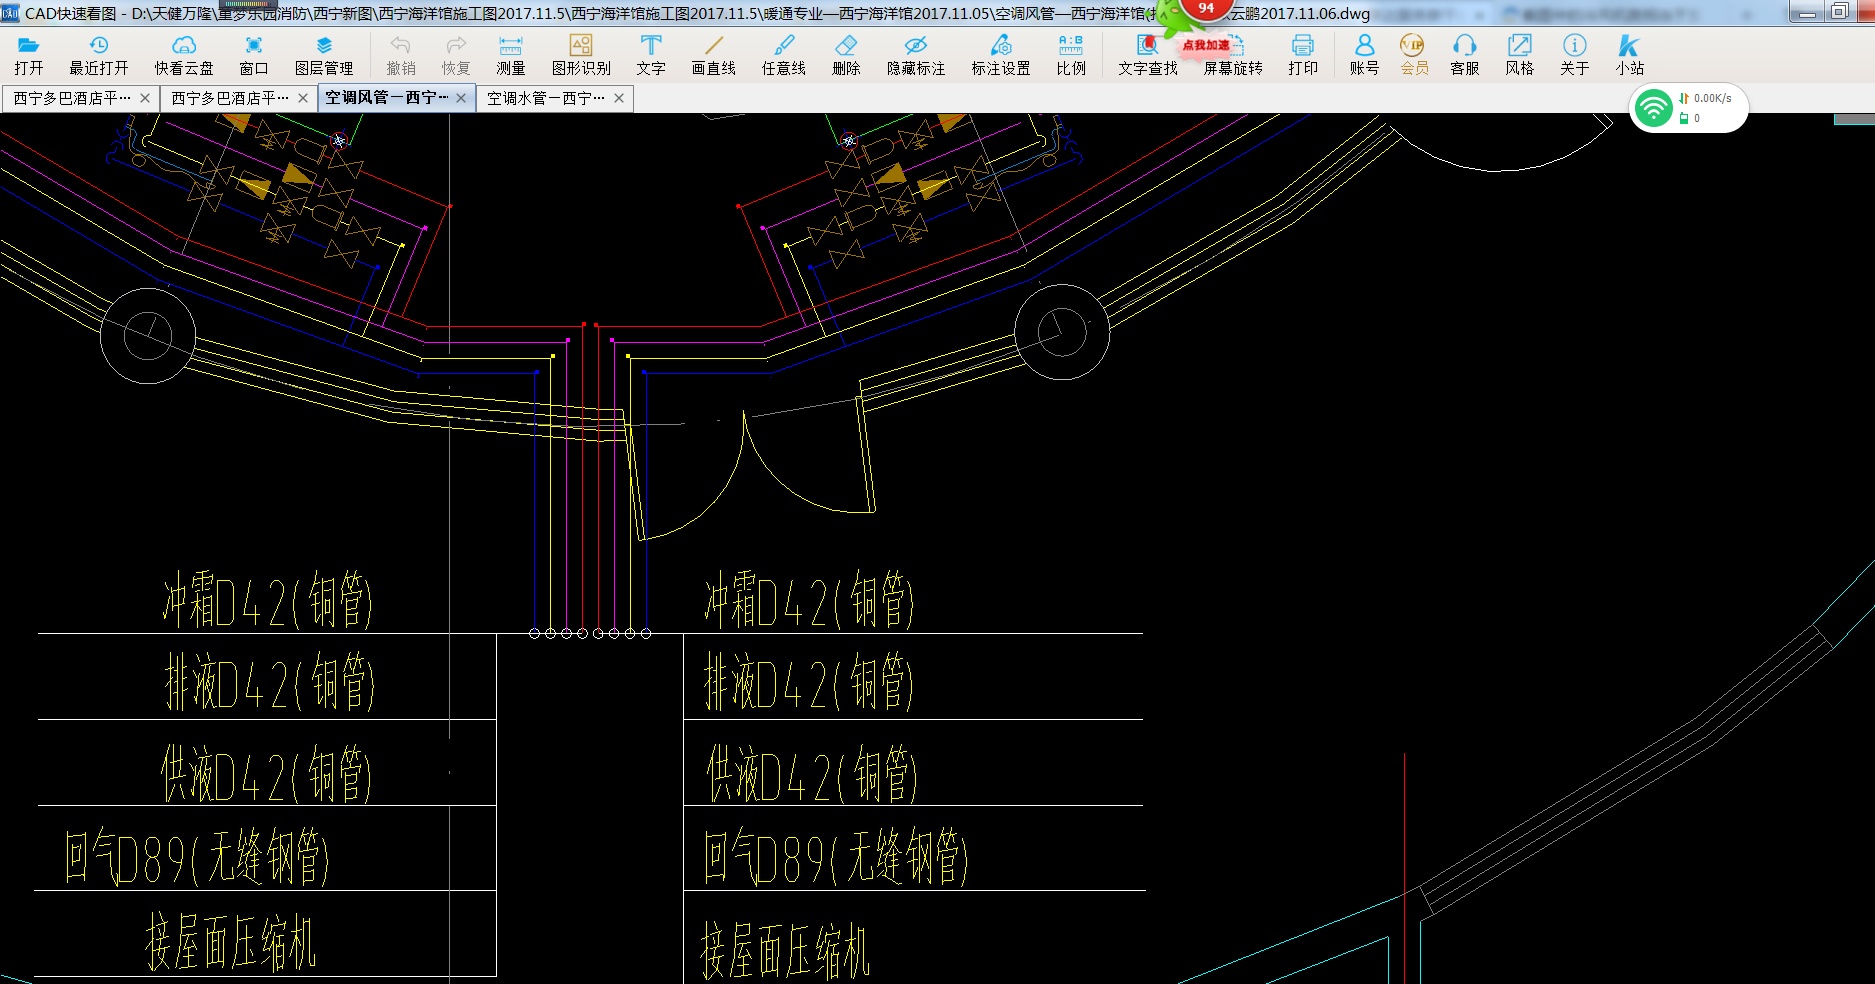The image size is (1875, 984).
Task: Open 标注设置 annotation settings
Action: pyautogui.click(x=1001, y=55)
